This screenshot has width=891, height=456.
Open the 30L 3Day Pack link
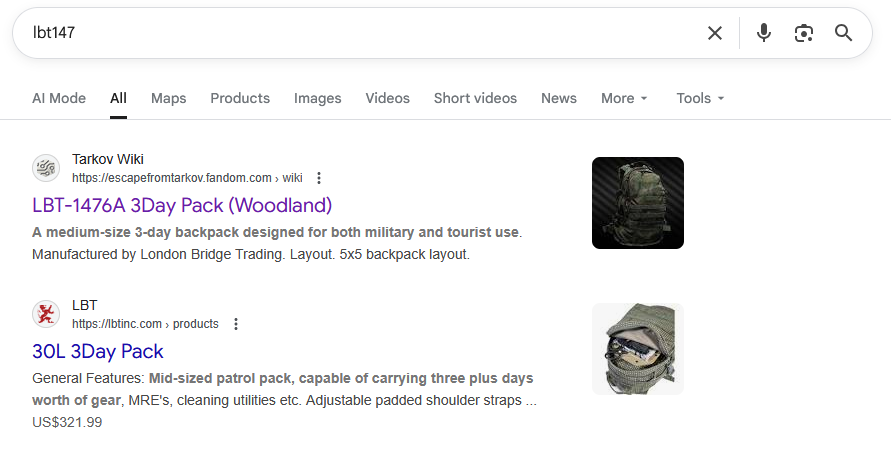(x=98, y=351)
